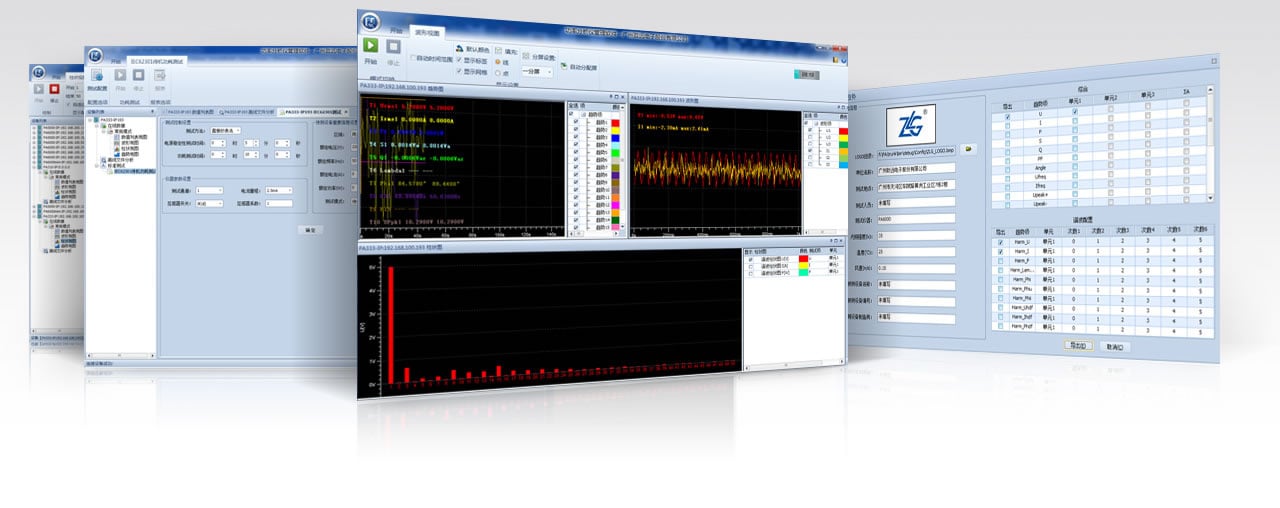Click 导出(O) export button in right window
Viewport: 1280px width, 508px height.
[x=1079, y=344]
